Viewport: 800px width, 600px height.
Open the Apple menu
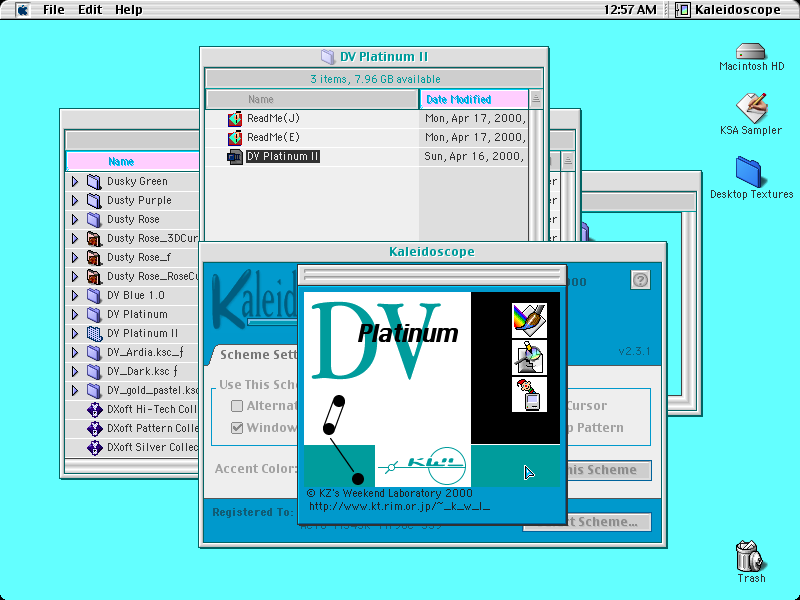tap(22, 10)
